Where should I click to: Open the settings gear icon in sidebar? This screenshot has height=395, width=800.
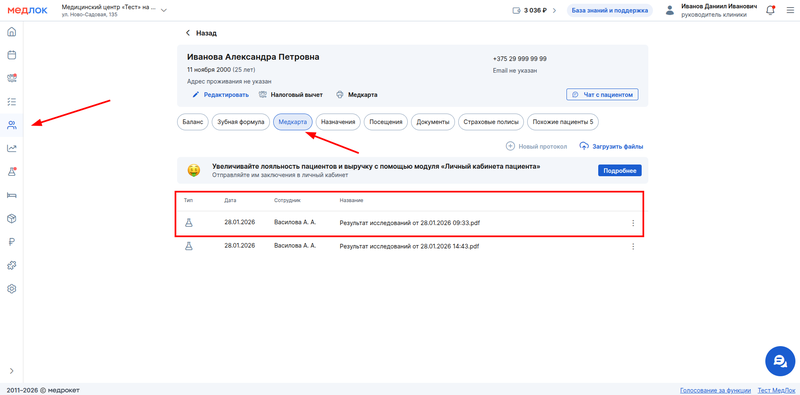(x=12, y=288)
